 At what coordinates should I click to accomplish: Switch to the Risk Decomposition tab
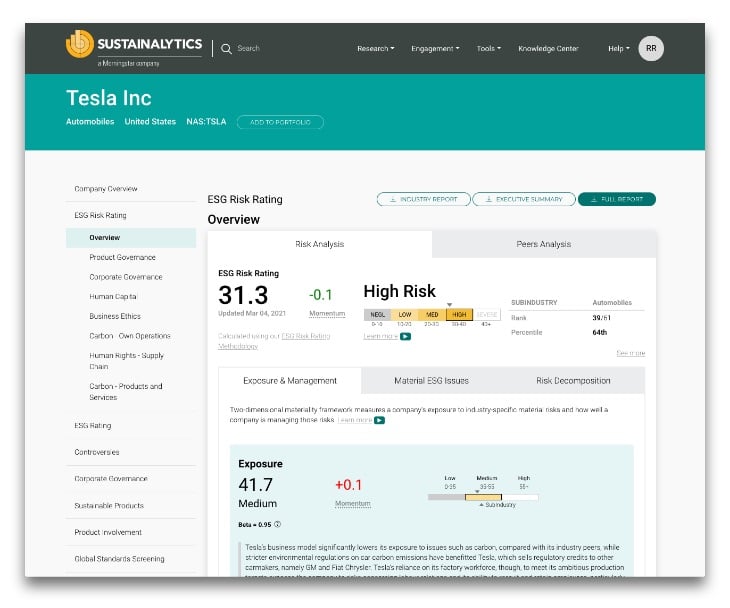(573, 381)
